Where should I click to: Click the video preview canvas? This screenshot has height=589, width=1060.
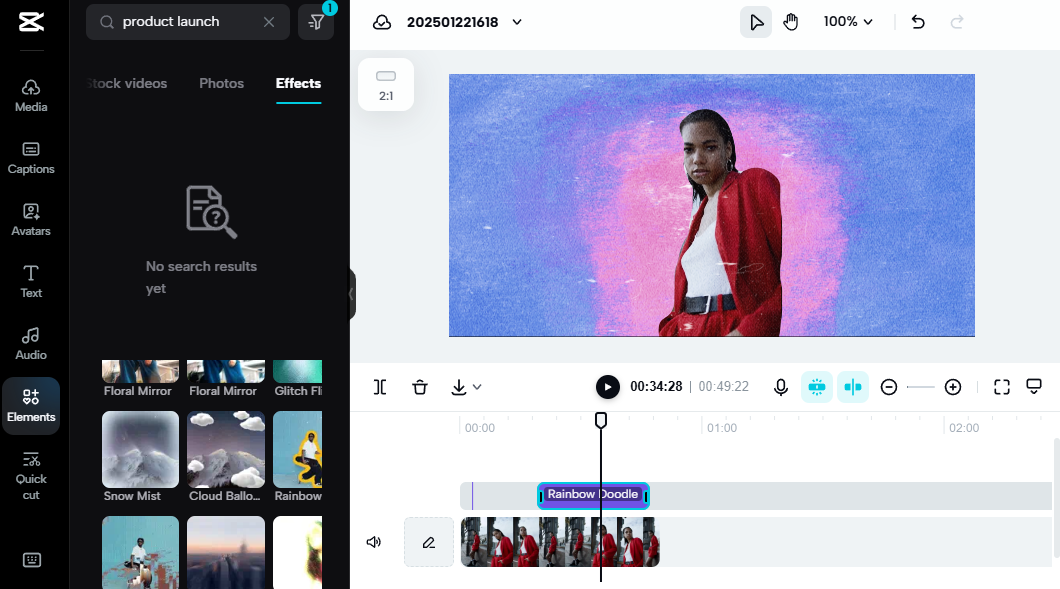pyautogui.click(x=712, y=205)
